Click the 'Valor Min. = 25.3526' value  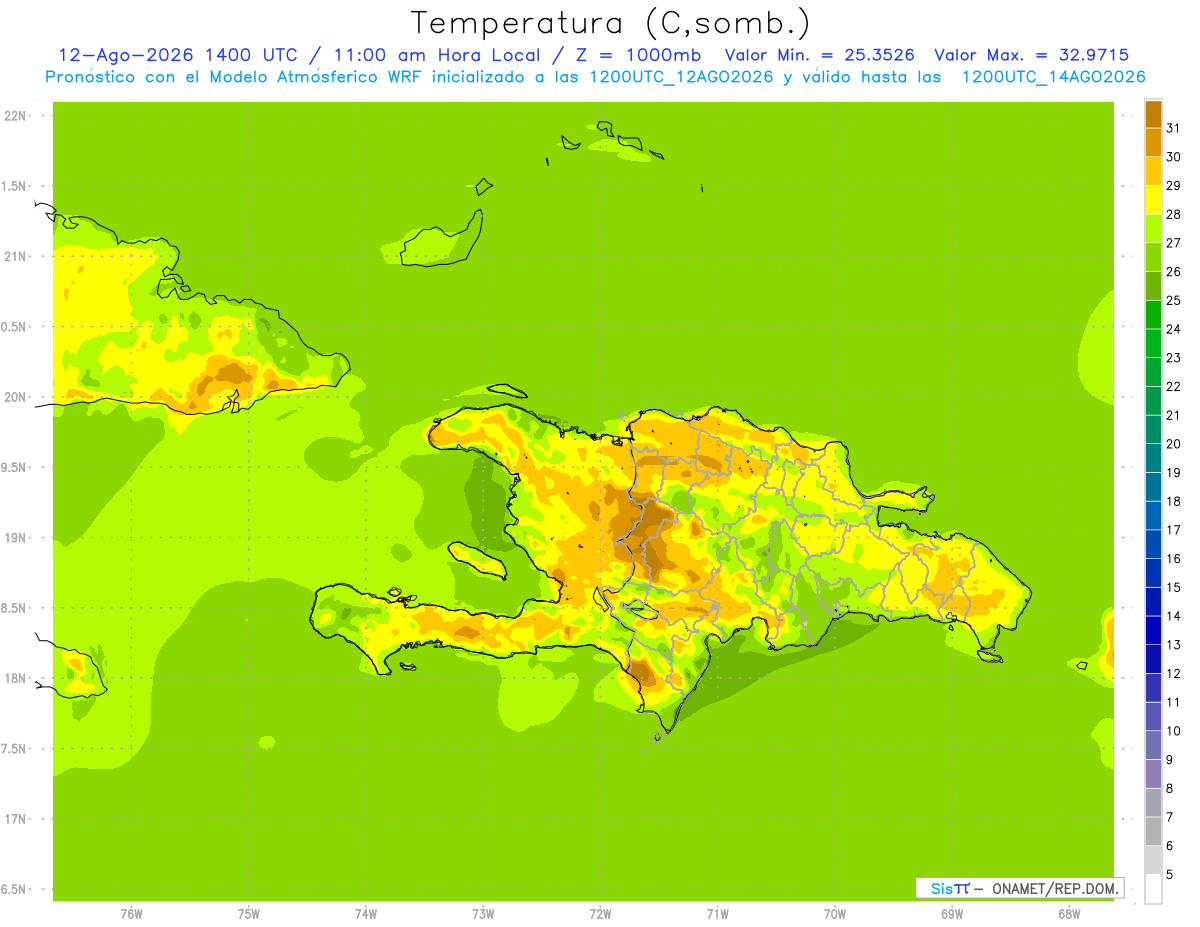pyautogui.click(x=819, y=56)
